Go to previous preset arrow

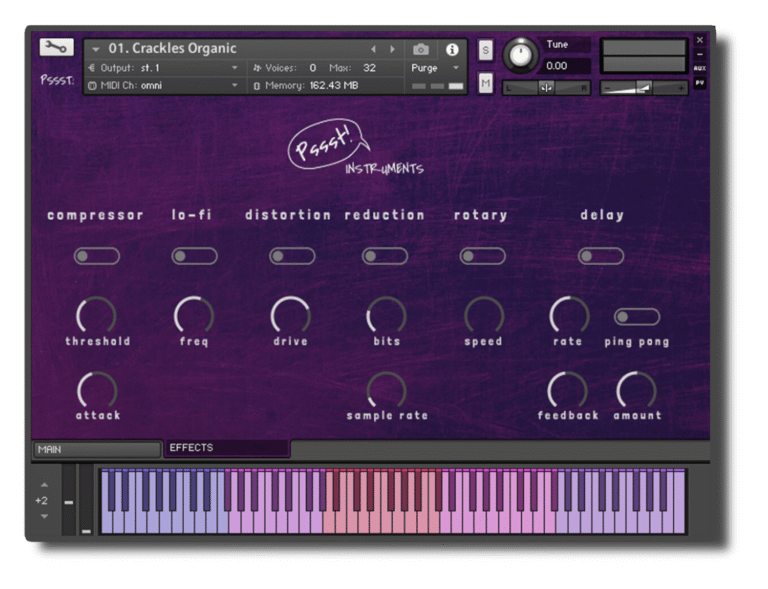point(373,49)
